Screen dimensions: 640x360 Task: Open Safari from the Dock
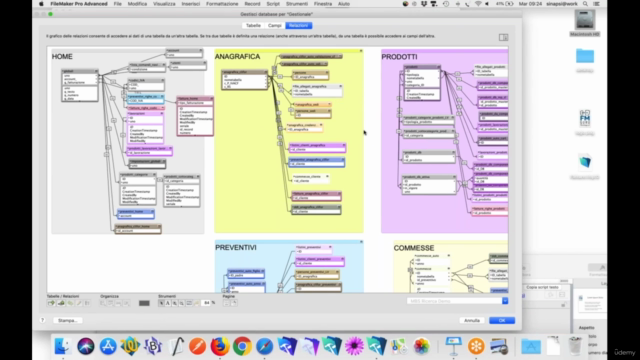264,347
